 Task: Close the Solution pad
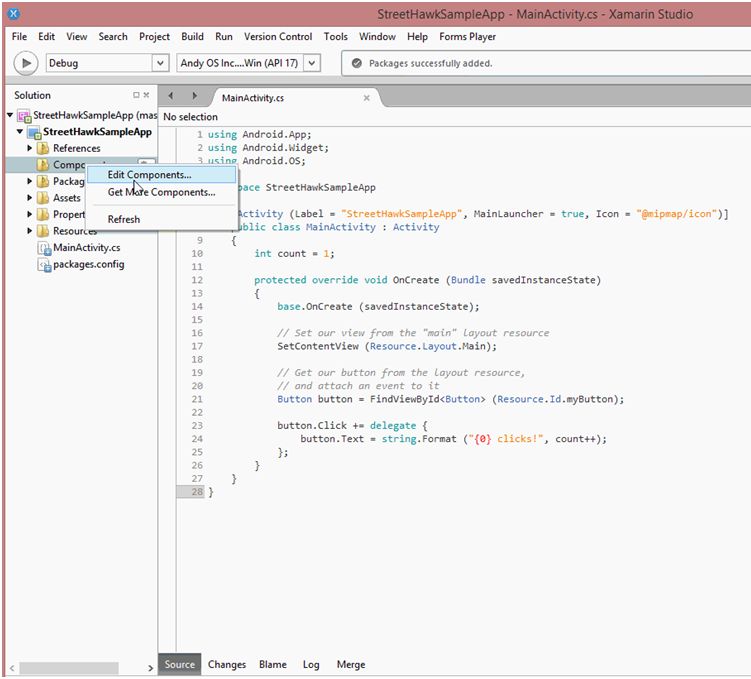click(x=146, y=95)
